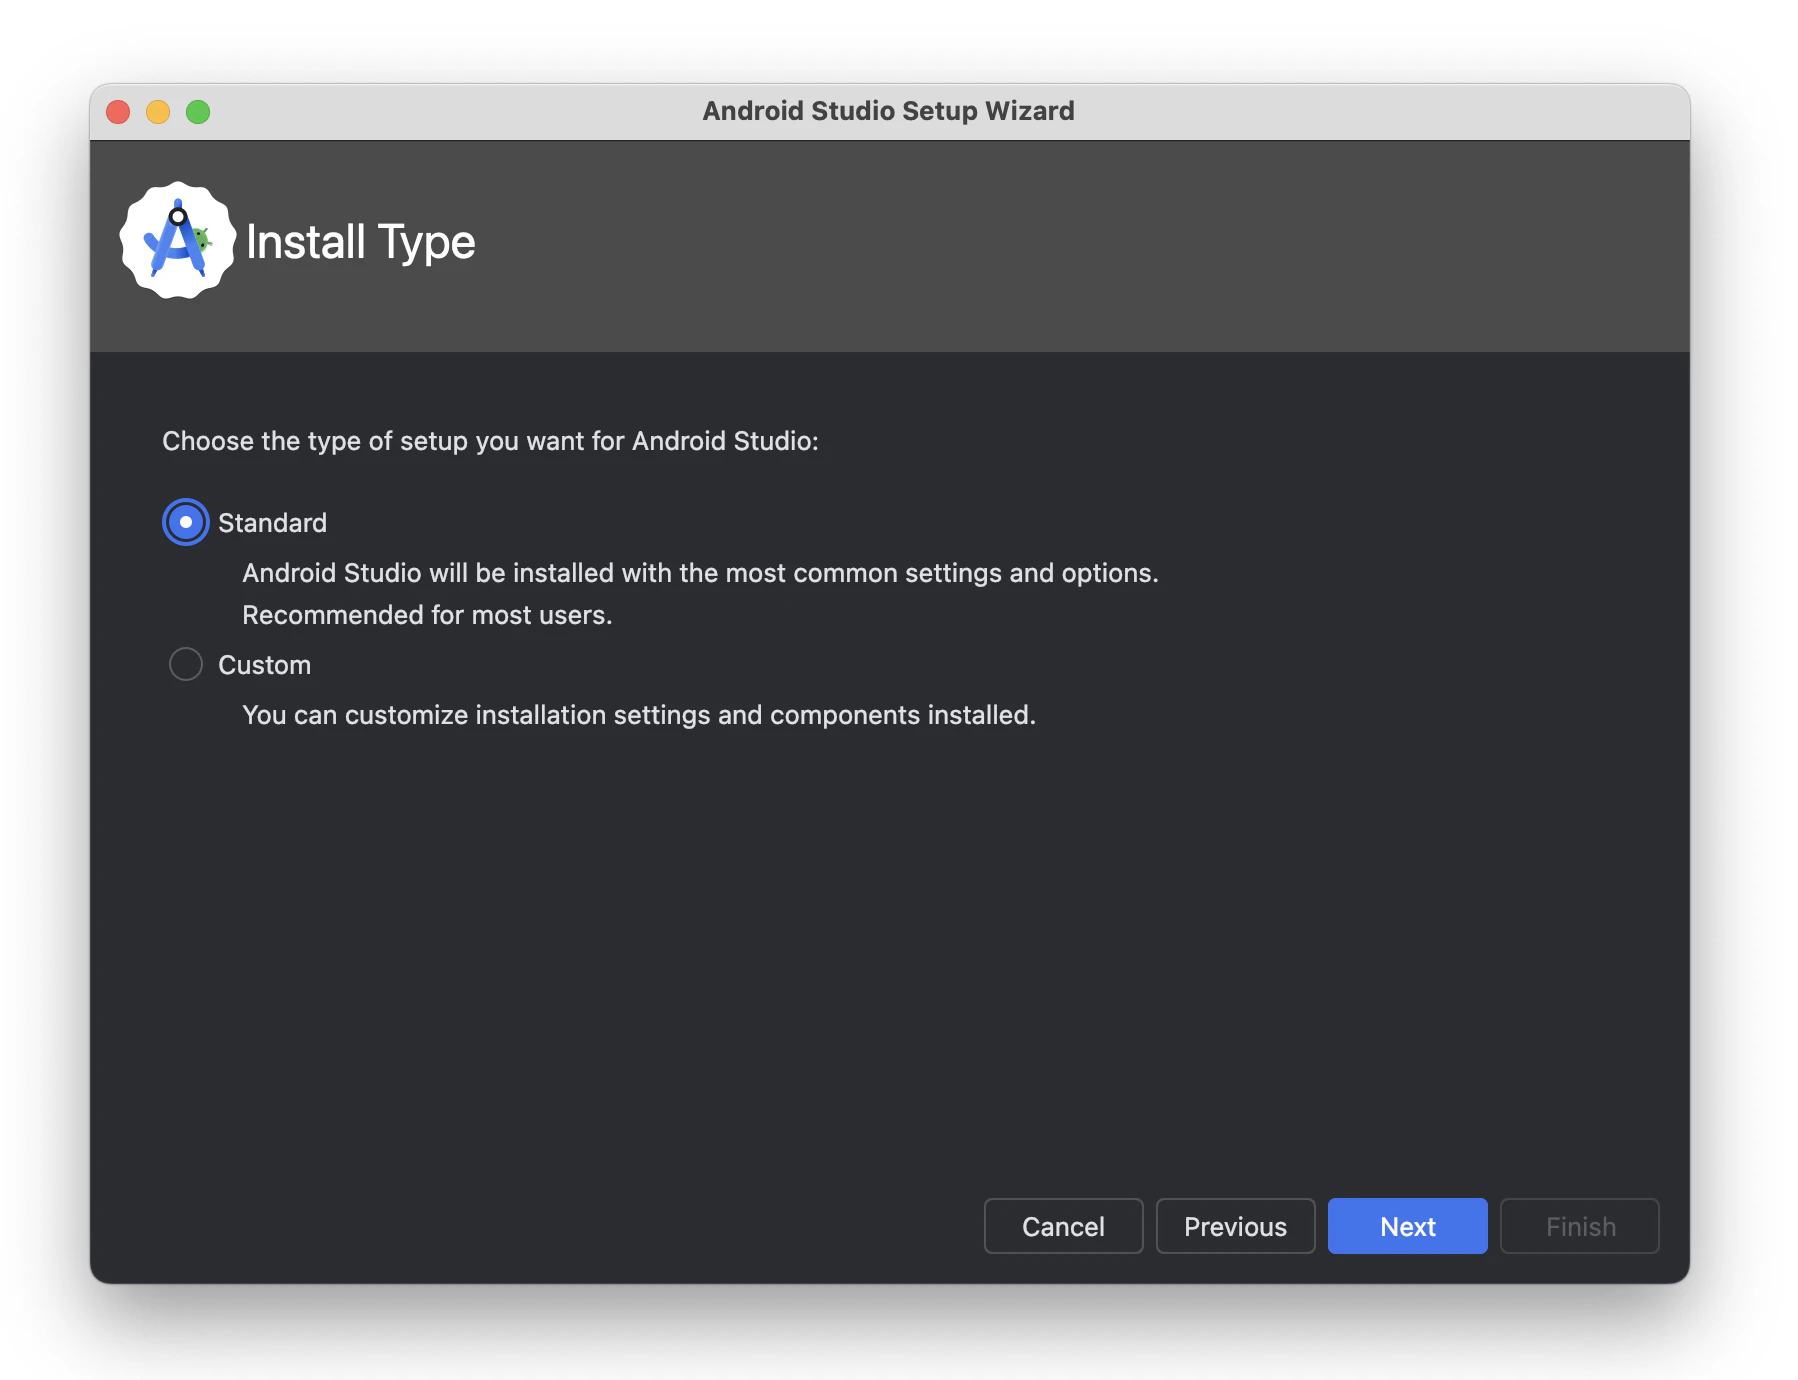
Task: Click 'Recommended for most users.' text
Action: click(x=427, y=615)
